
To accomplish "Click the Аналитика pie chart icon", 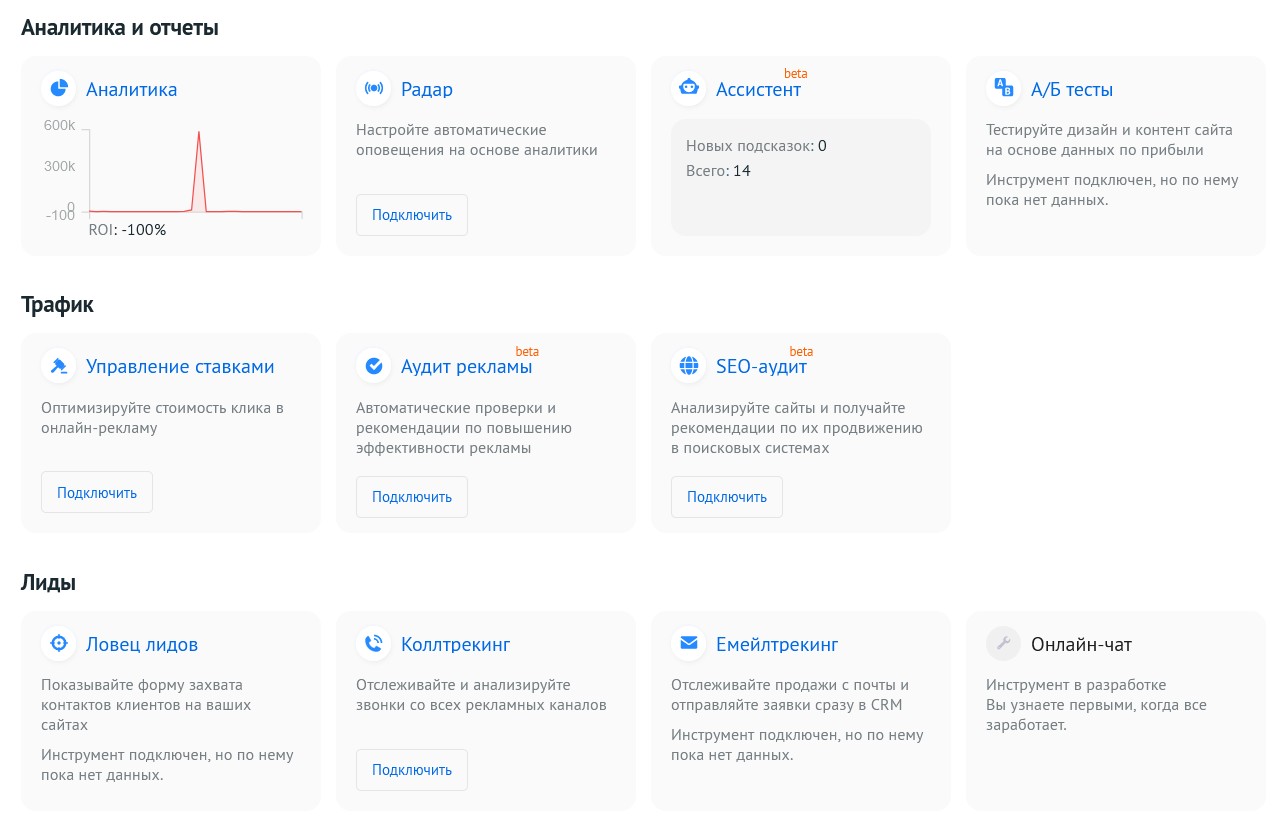I will point(59,89).
